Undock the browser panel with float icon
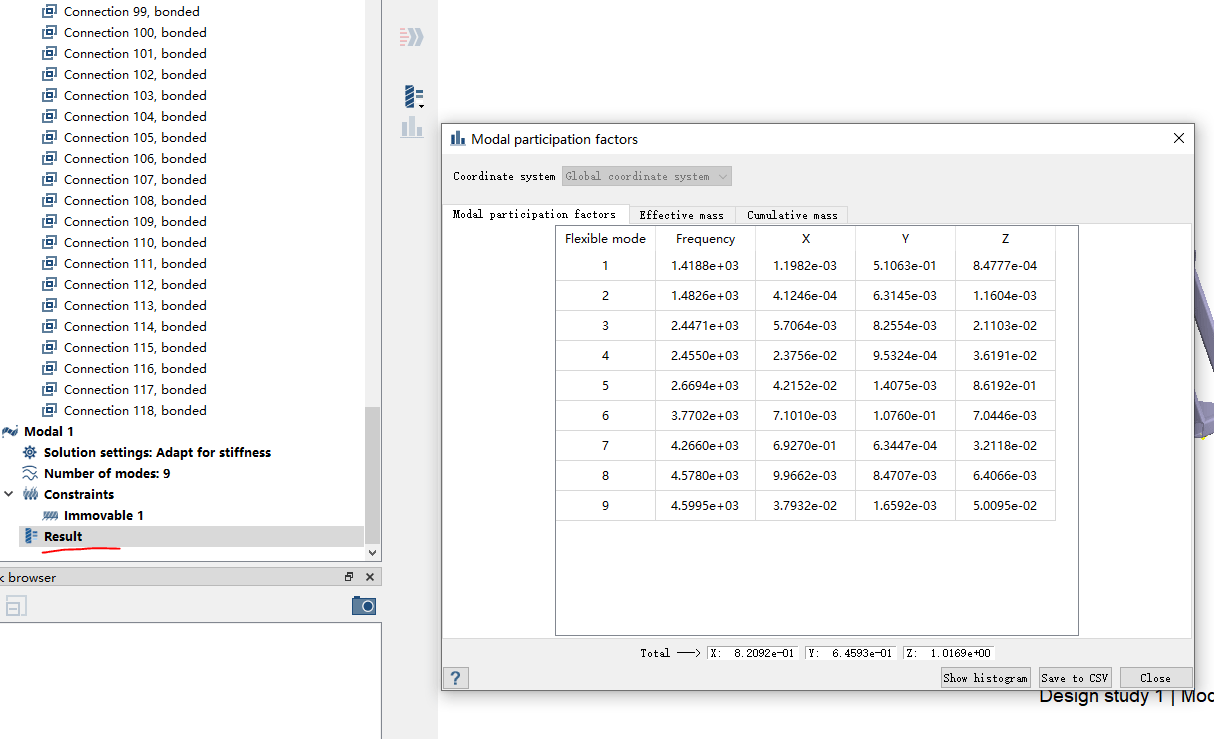Viewport: 1214px width, 739px height. 349,577
